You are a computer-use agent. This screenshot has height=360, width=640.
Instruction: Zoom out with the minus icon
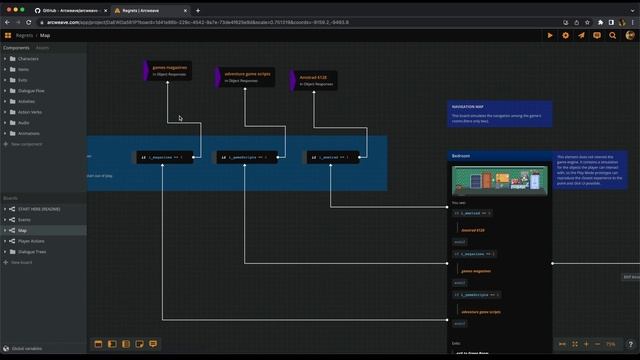[598, 344]
